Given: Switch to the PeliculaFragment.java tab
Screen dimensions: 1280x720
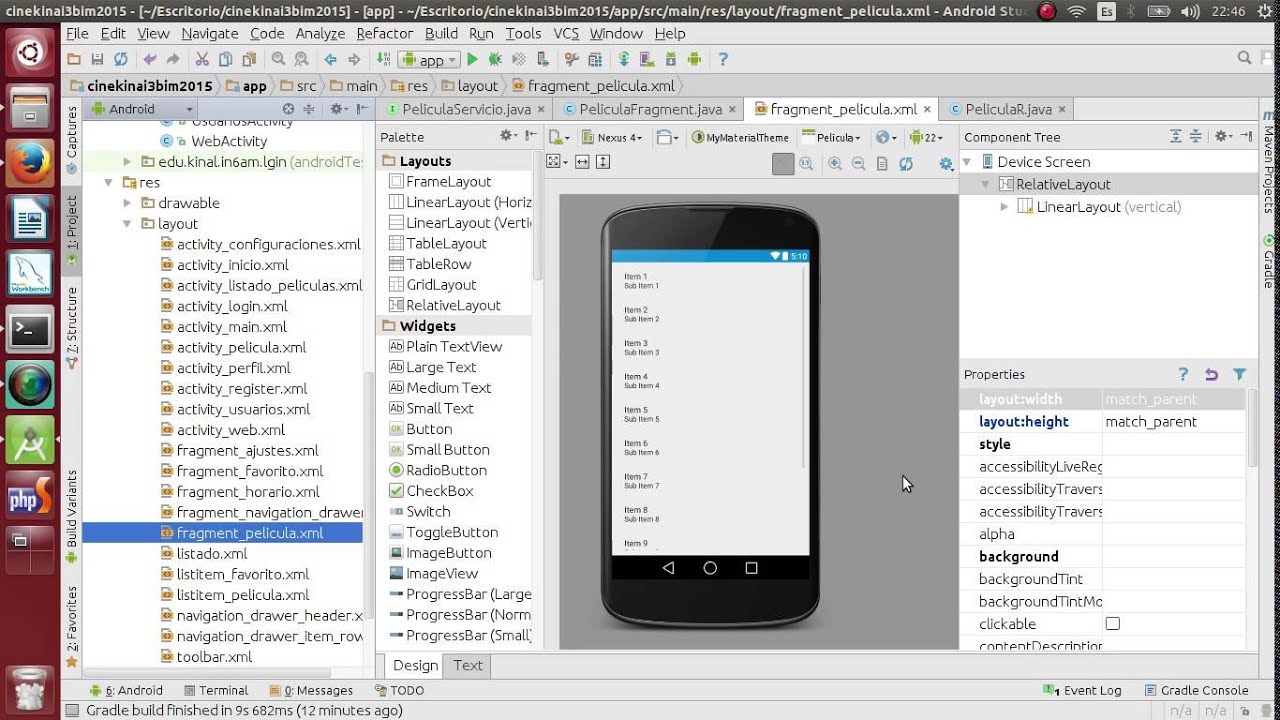Looking at the screenshot, I should click(650, 109).
